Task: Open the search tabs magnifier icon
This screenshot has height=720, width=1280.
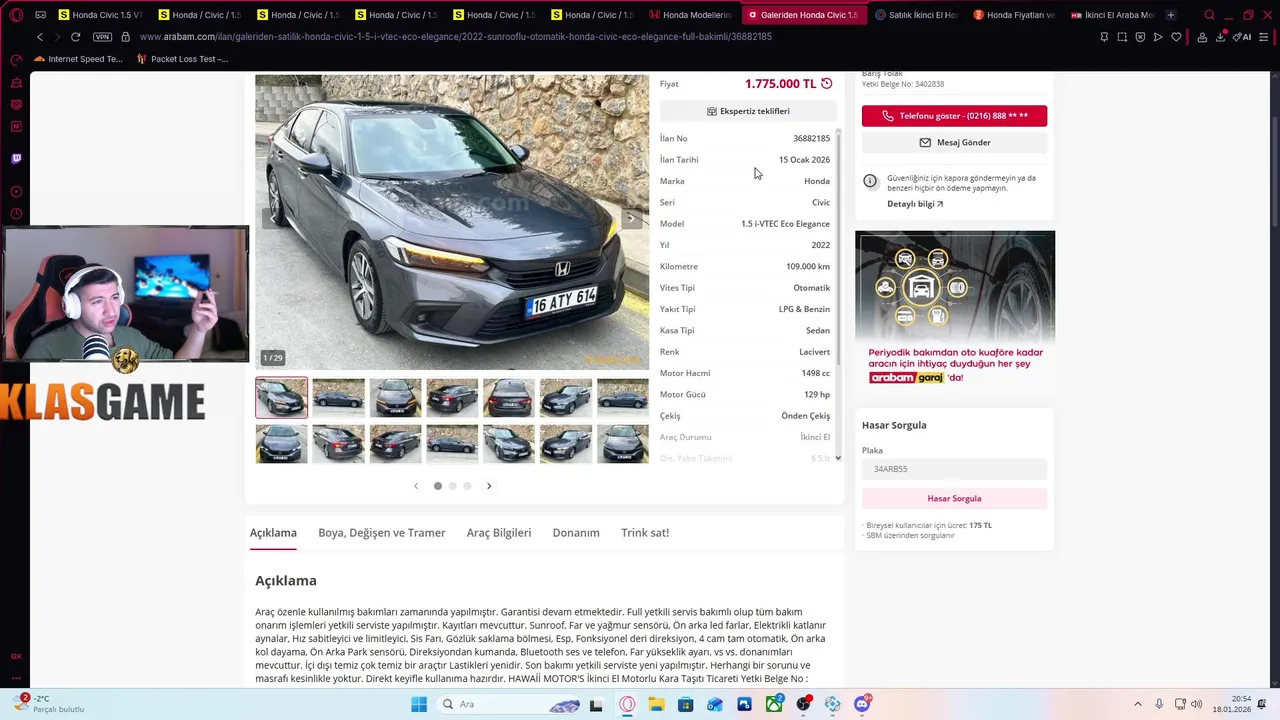Action: (x=1209, y=15)
